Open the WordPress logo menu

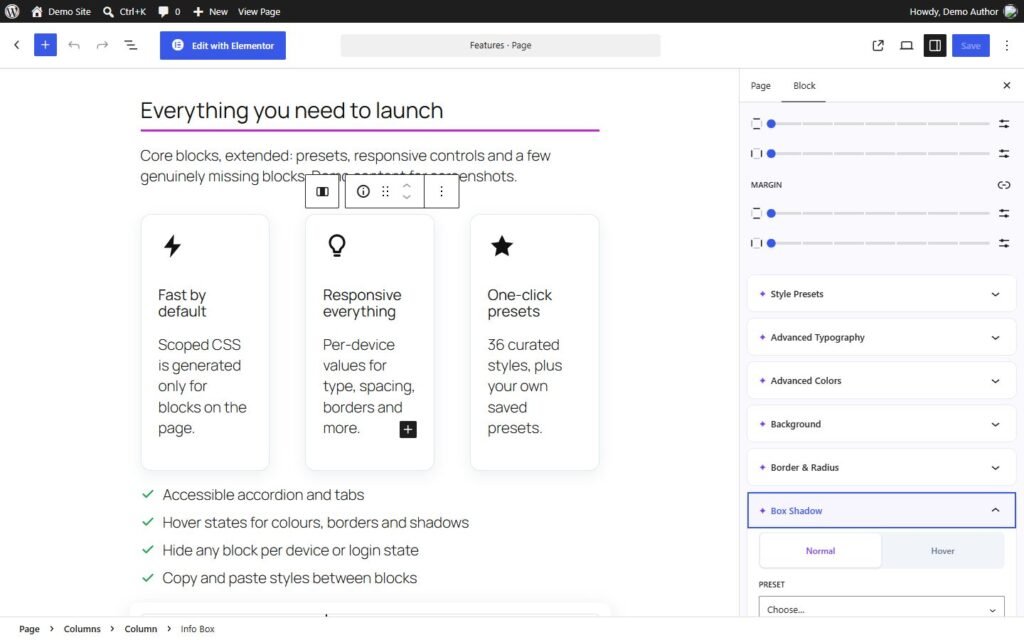click(12, 11)
